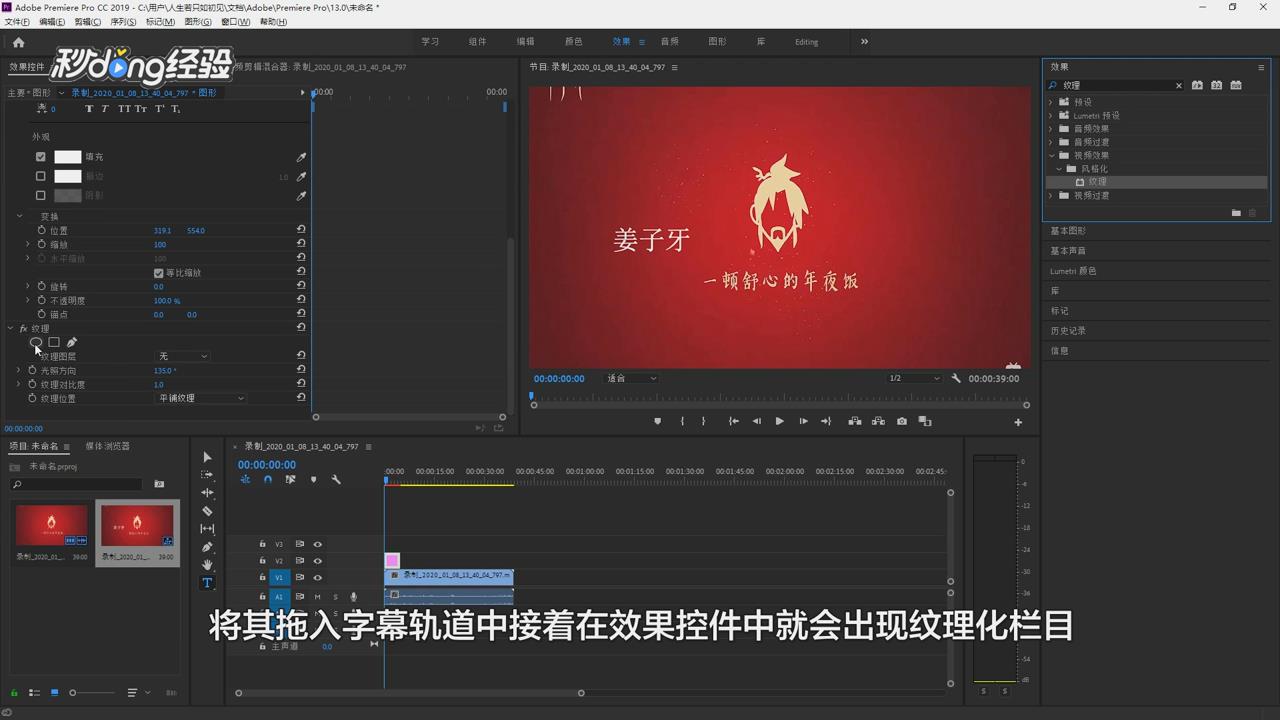Collapse the 变换 section
Image resolution: width=1280 pixels, height=720 pixels.
[x=19, y=216]
